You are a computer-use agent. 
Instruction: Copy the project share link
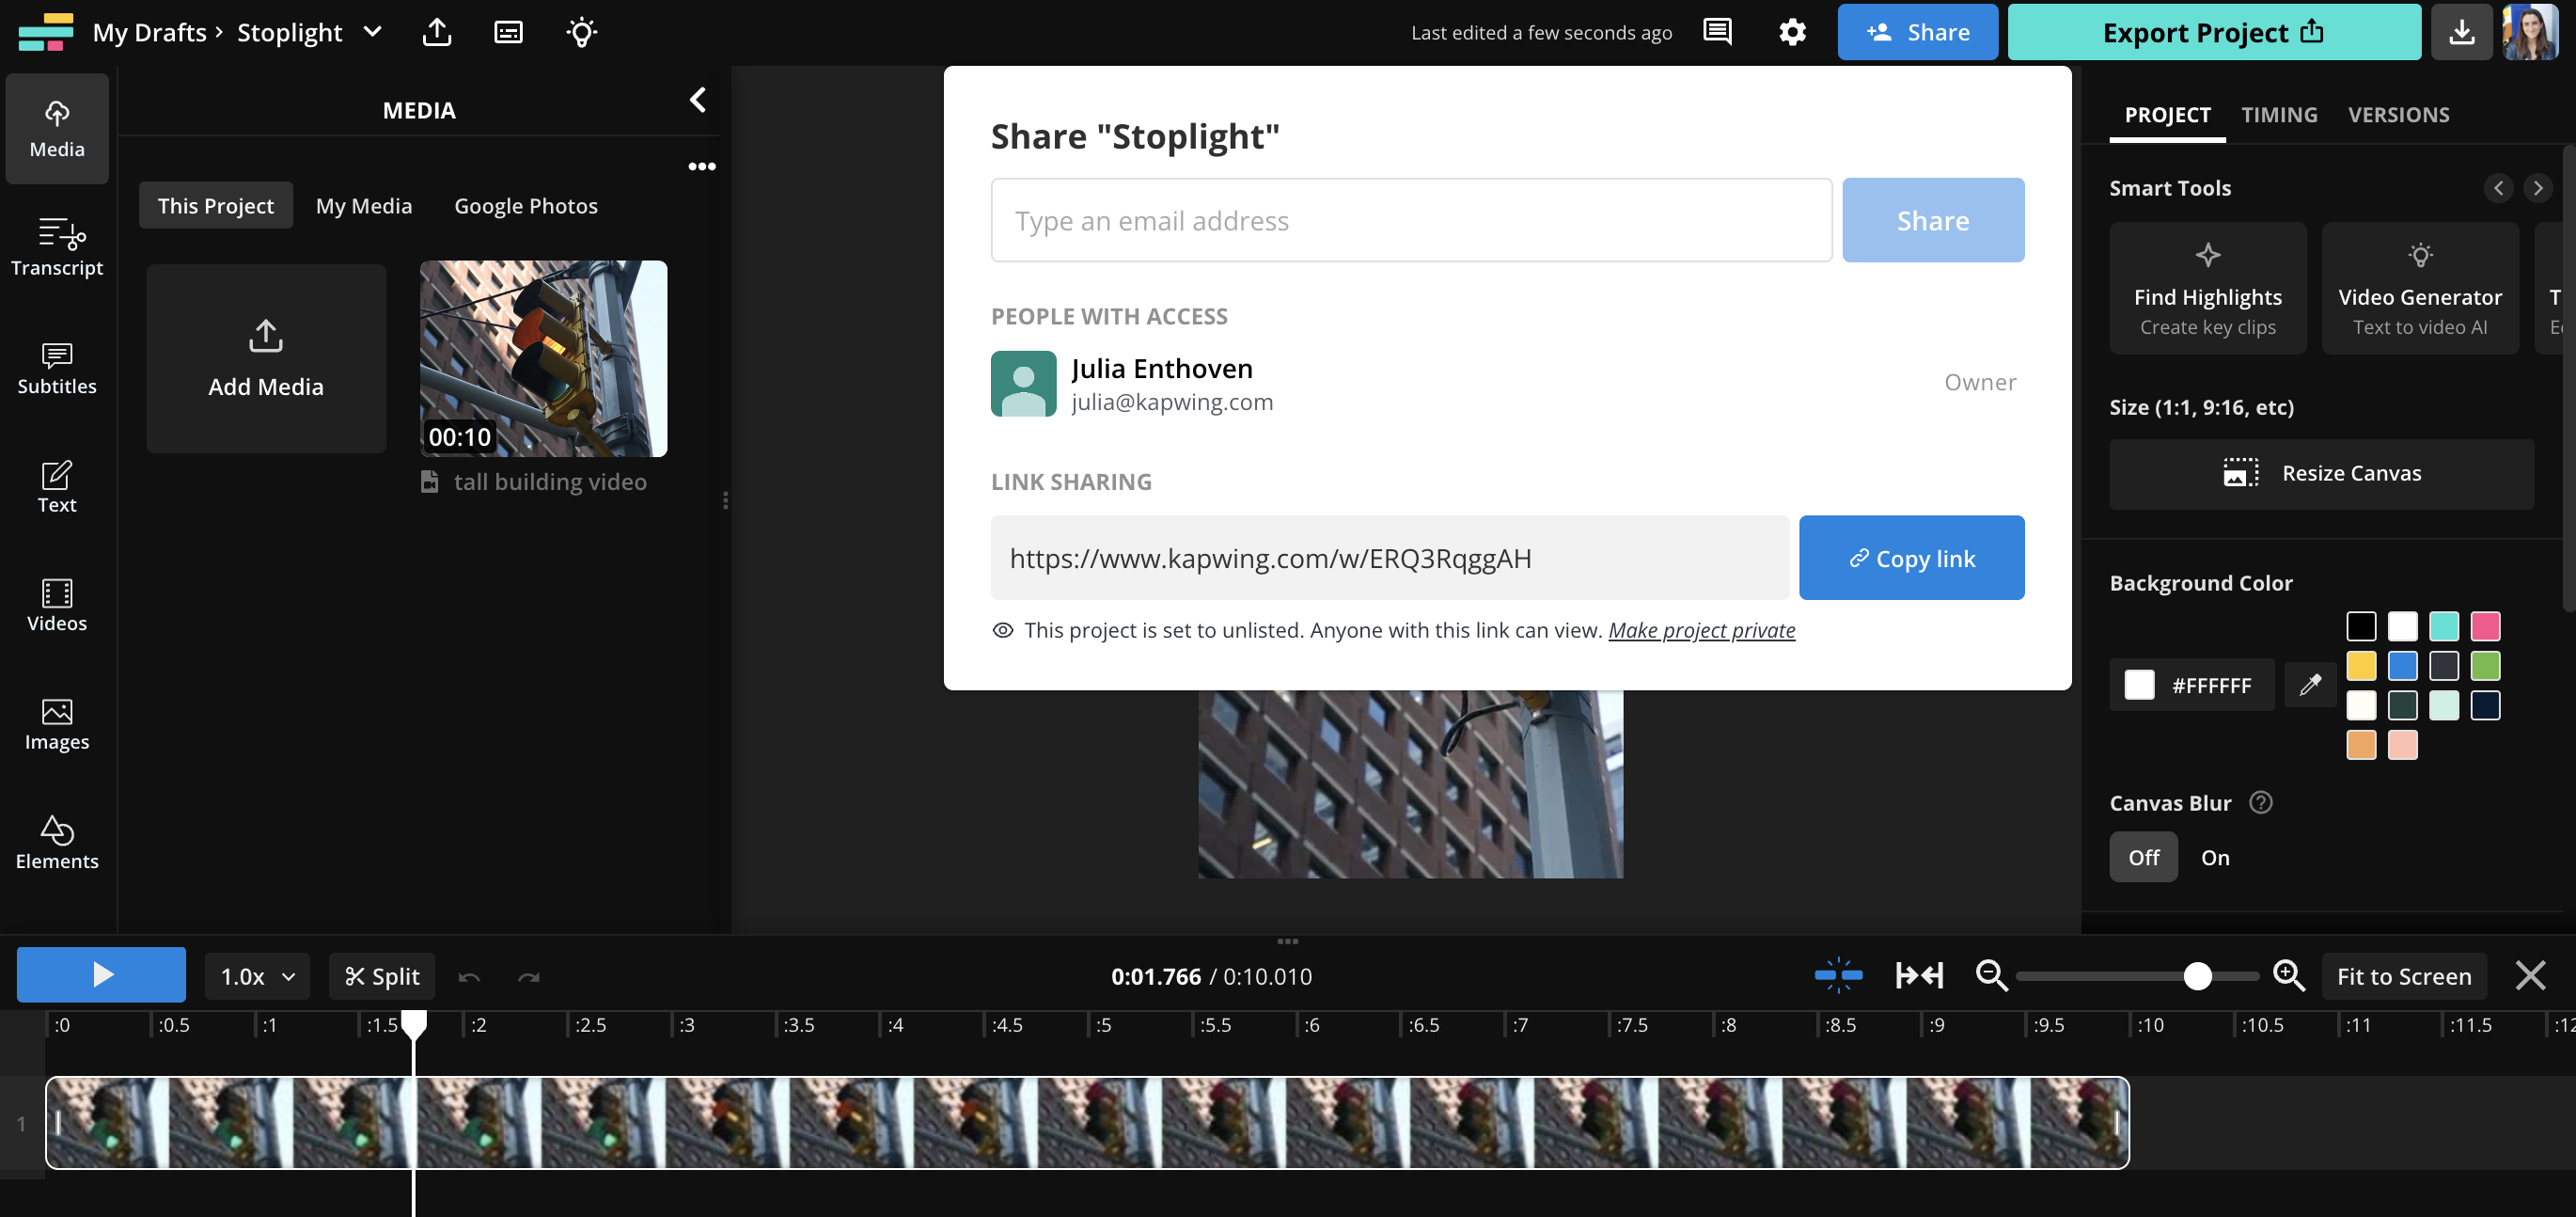point(1911,558)
